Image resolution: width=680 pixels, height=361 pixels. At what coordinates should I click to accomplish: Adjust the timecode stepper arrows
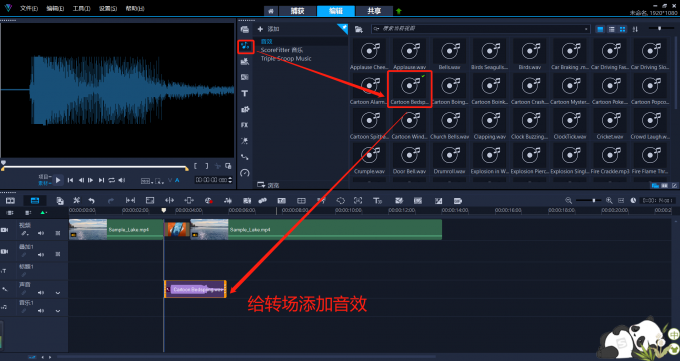point(230,180)
